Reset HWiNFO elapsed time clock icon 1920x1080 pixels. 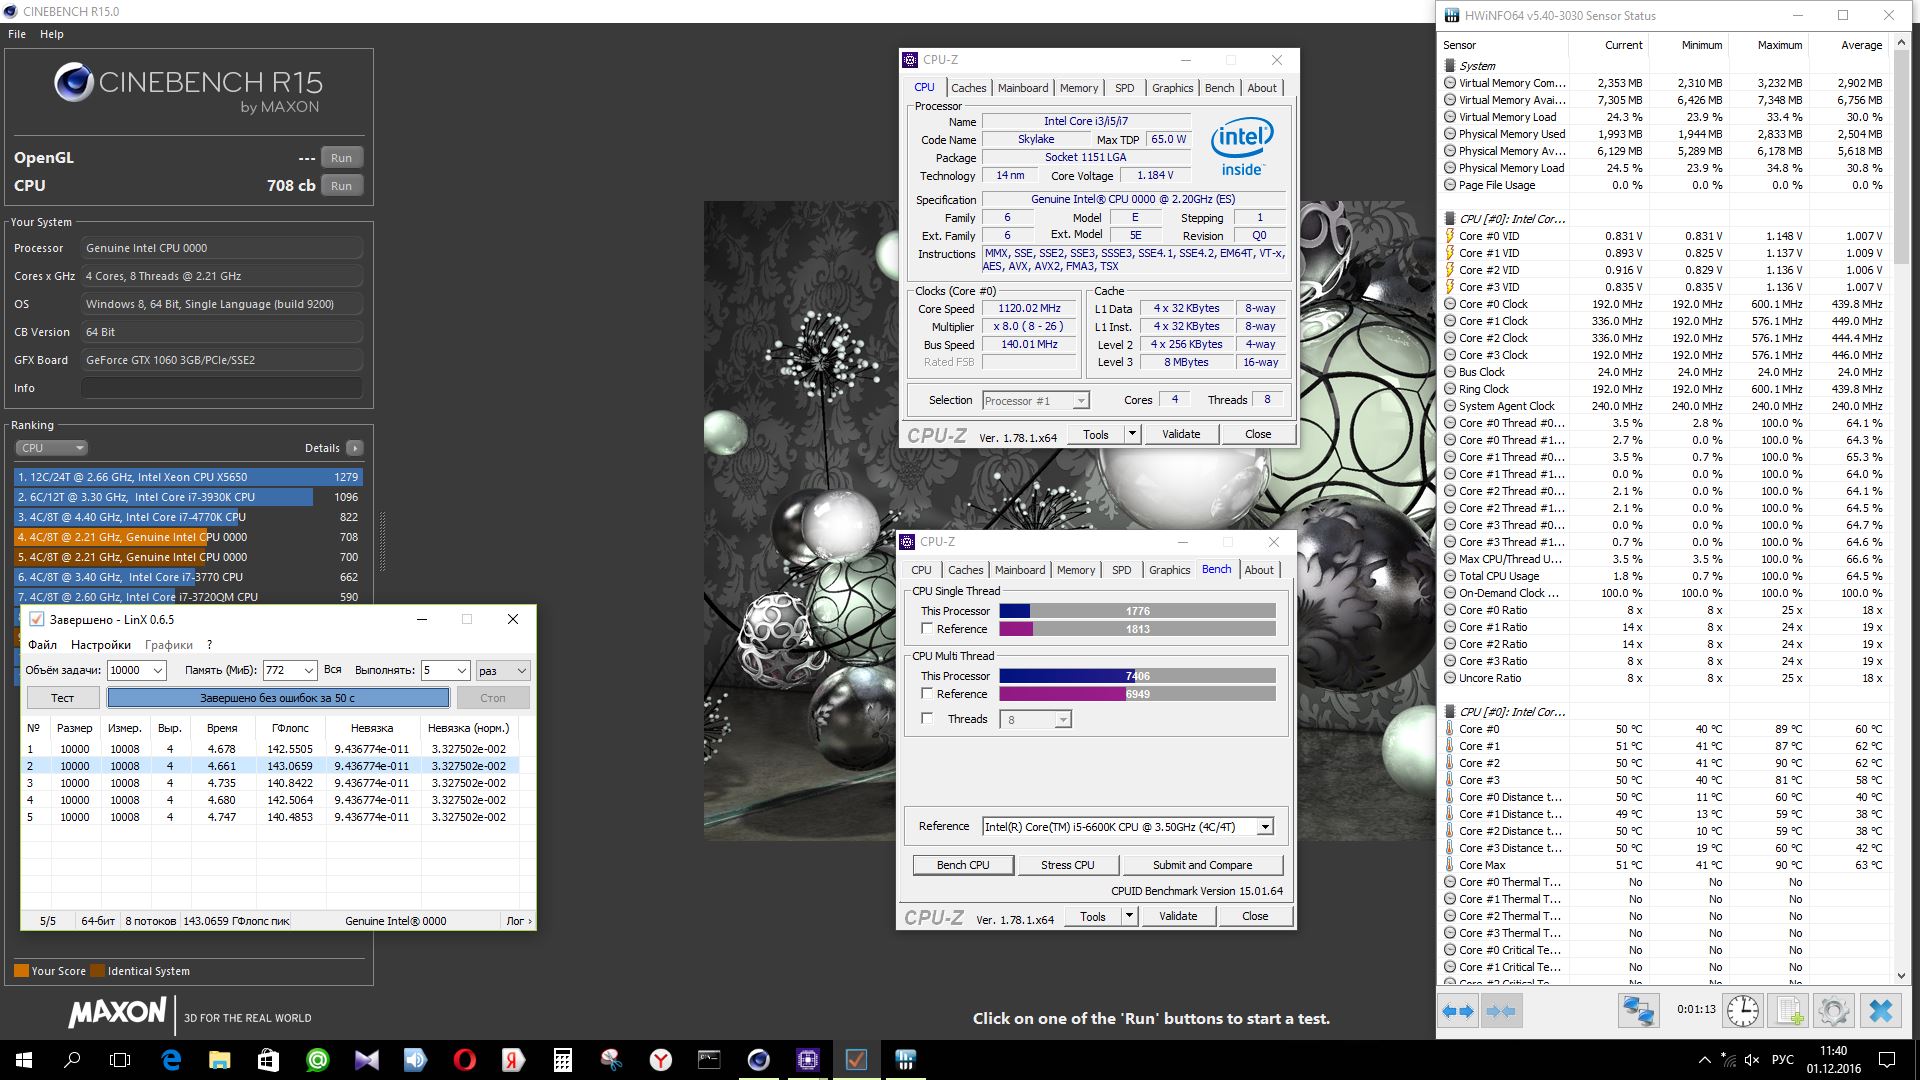click(x=1743, y=1011)
